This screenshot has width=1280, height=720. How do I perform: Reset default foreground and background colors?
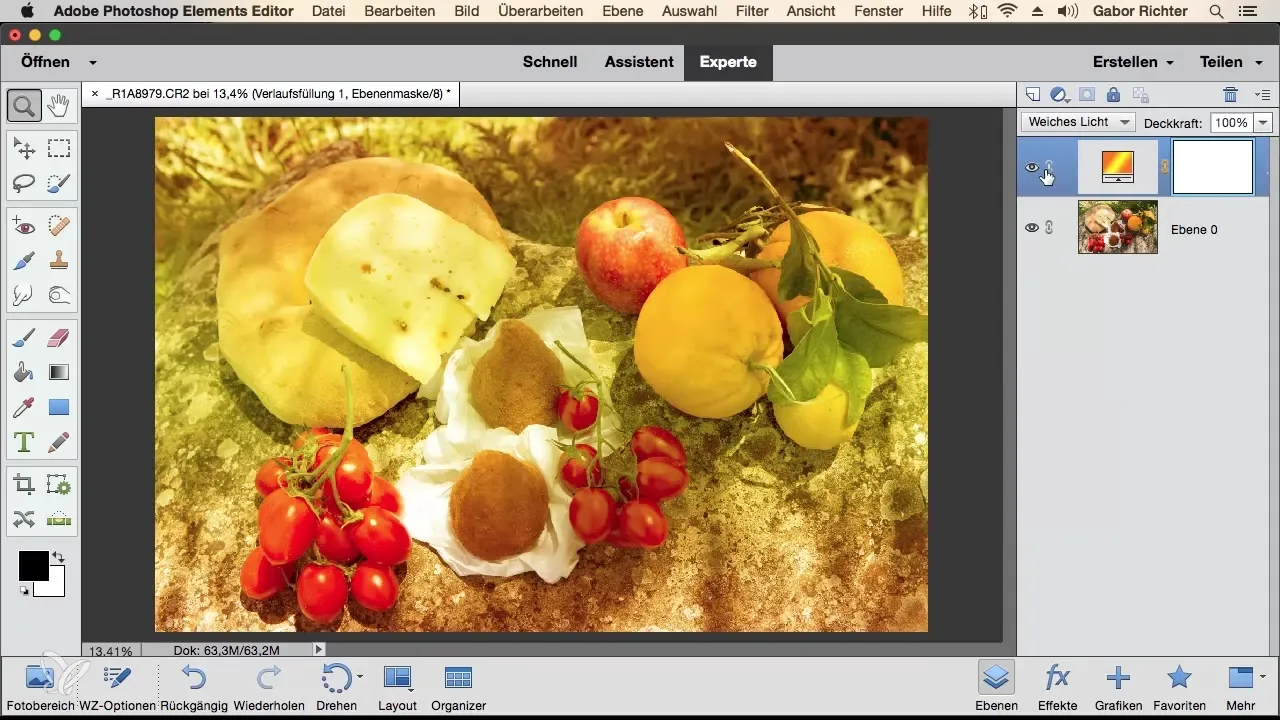click(x=24, y=591)
